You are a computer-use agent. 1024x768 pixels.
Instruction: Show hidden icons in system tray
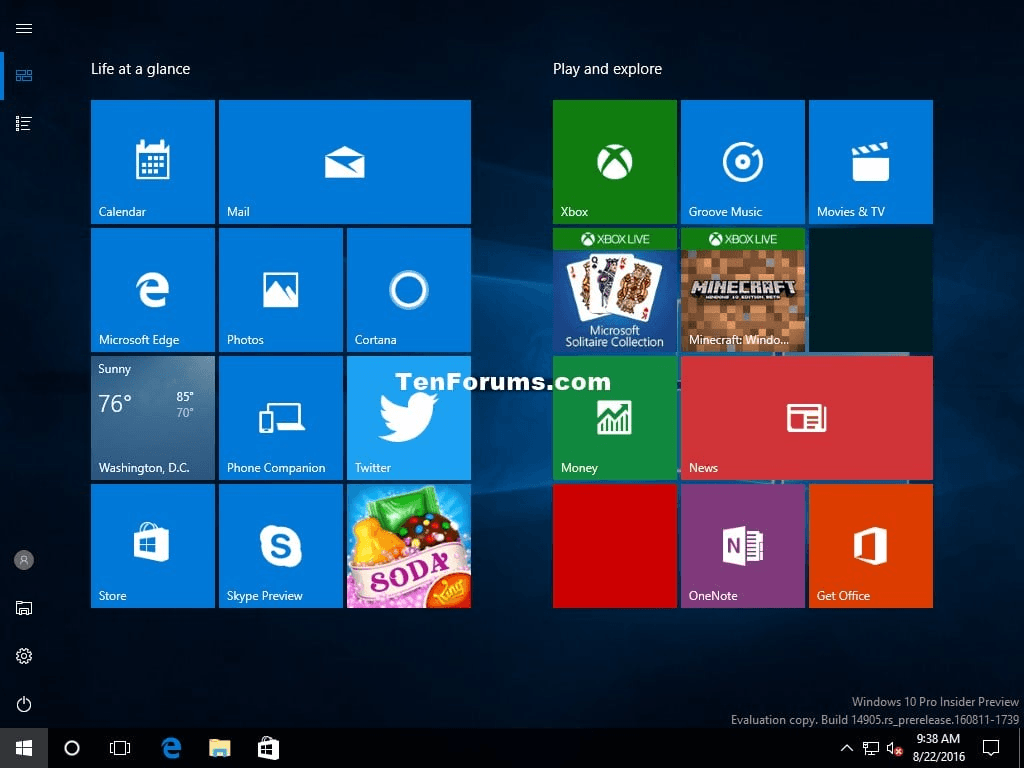pyautogui.click(x=846, y=748)
